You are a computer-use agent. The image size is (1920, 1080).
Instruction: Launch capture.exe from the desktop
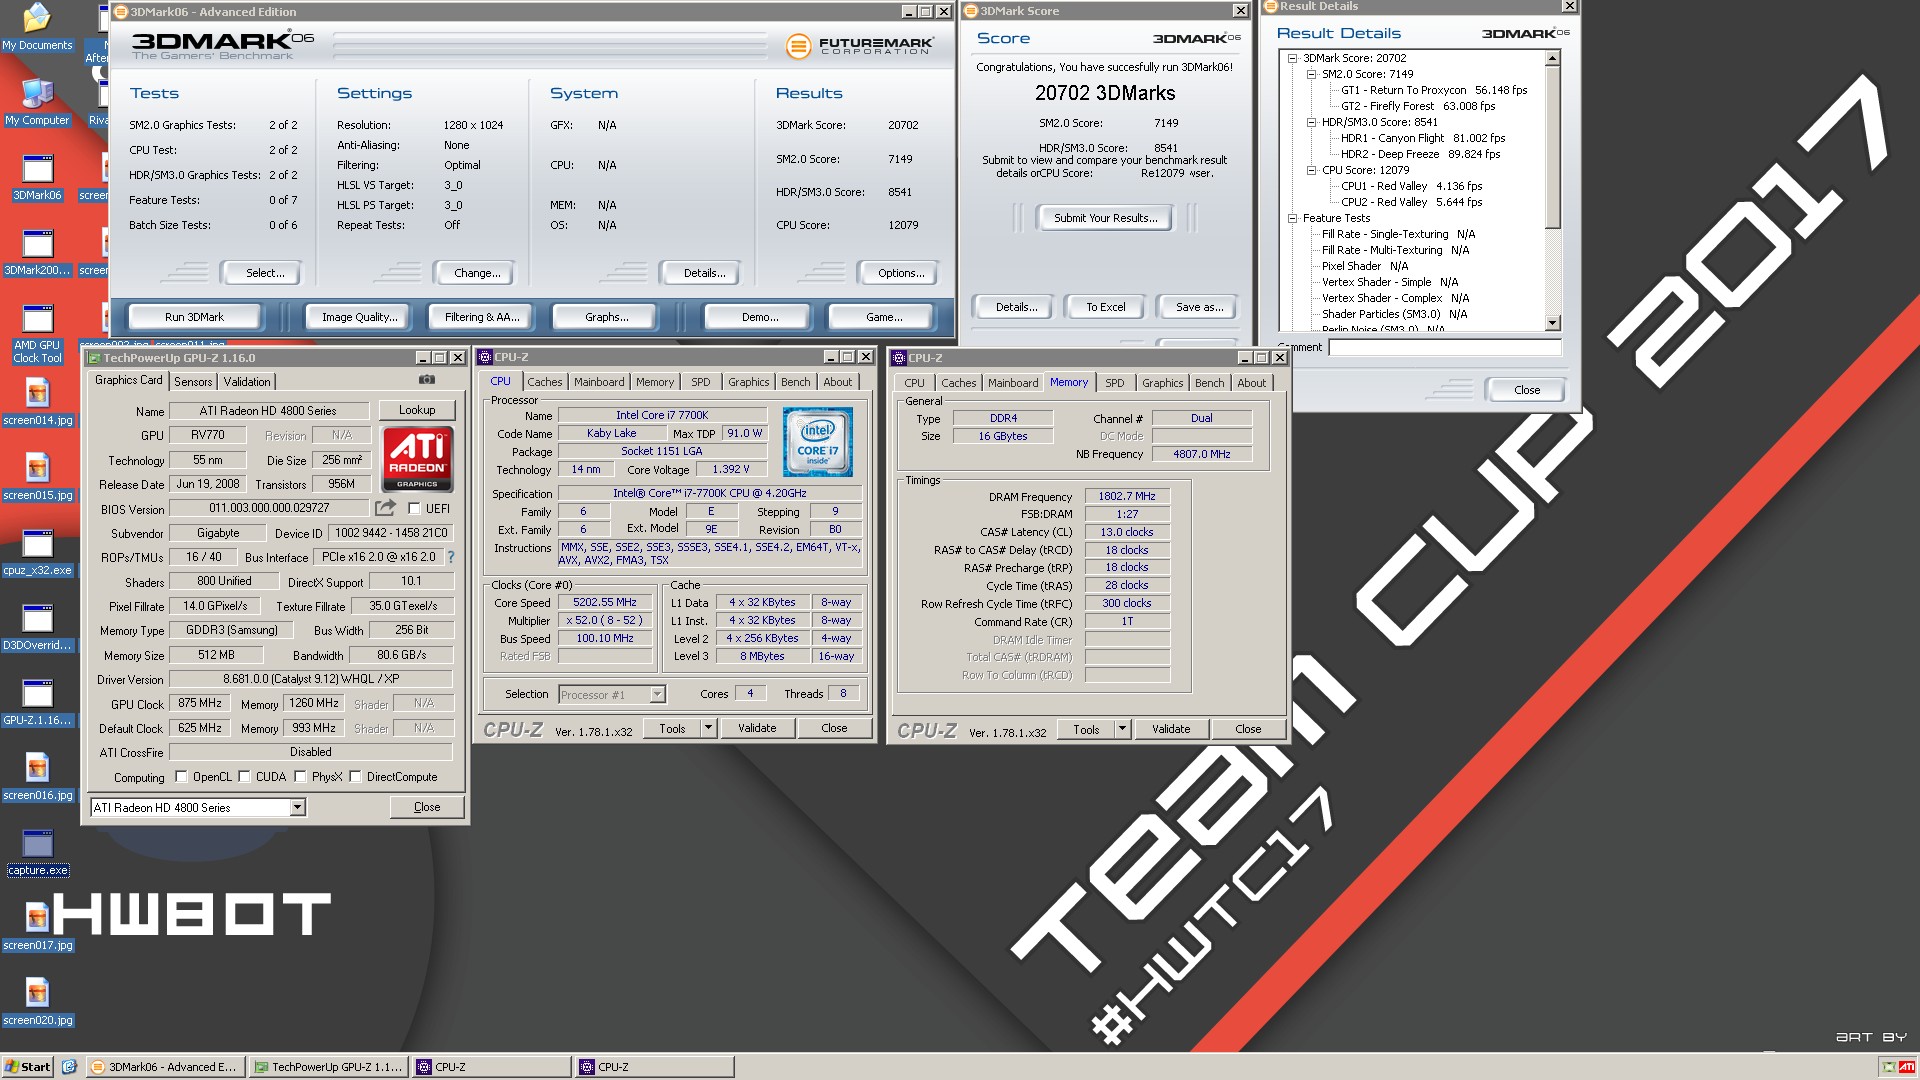point(37,852)
